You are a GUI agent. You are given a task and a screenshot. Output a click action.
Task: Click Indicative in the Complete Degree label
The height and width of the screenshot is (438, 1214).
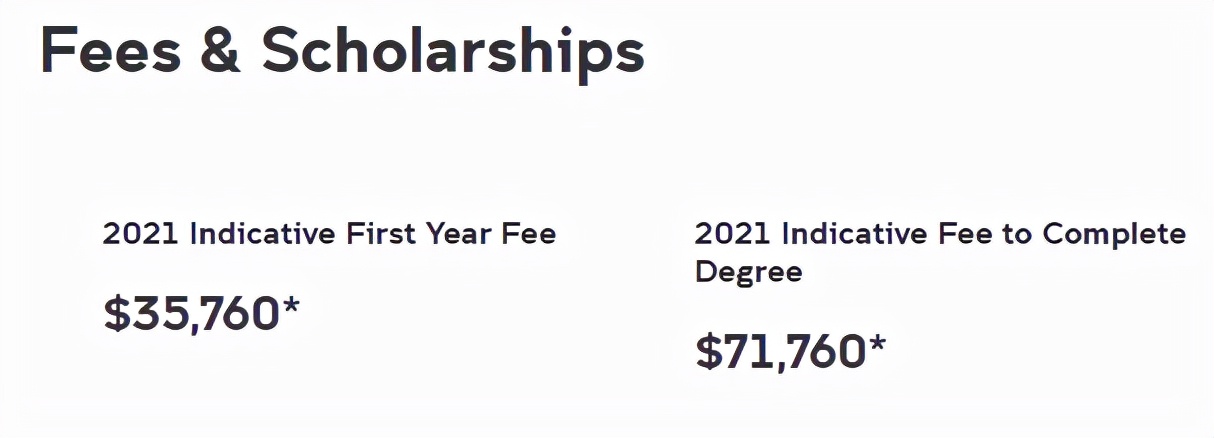coord(855,234)
